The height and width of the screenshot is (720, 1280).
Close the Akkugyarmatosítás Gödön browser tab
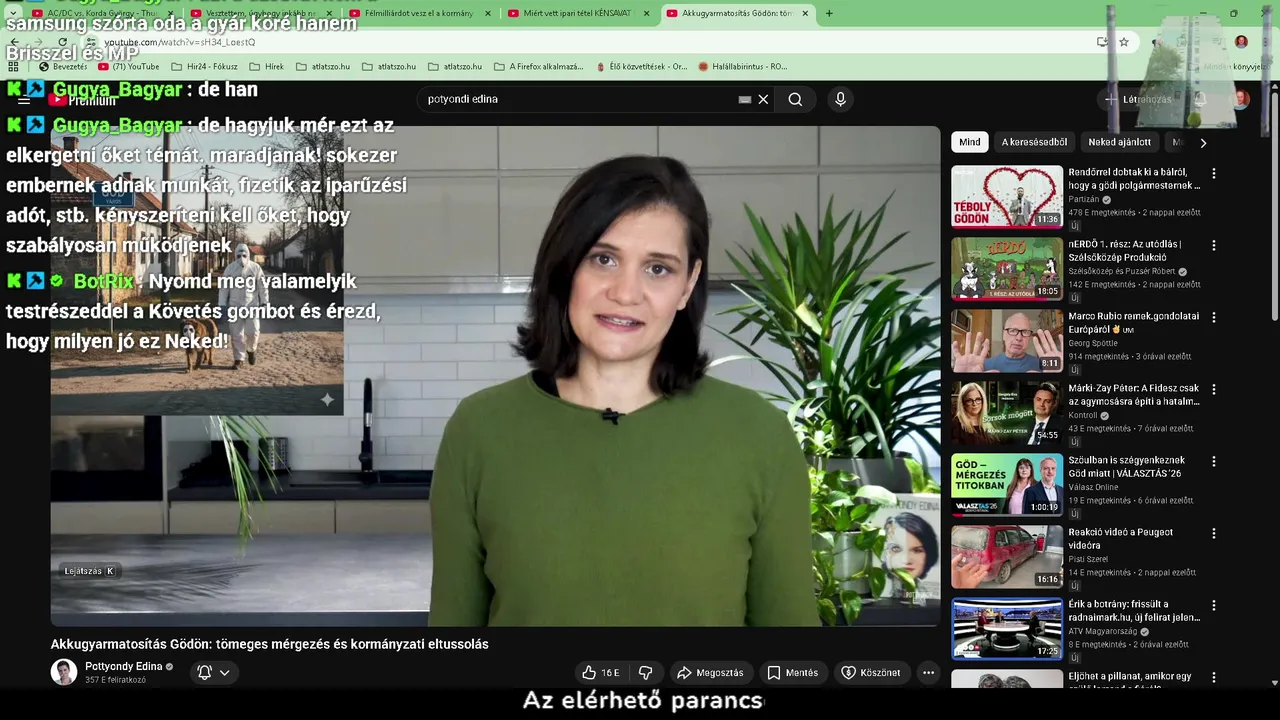click(805, 13)
